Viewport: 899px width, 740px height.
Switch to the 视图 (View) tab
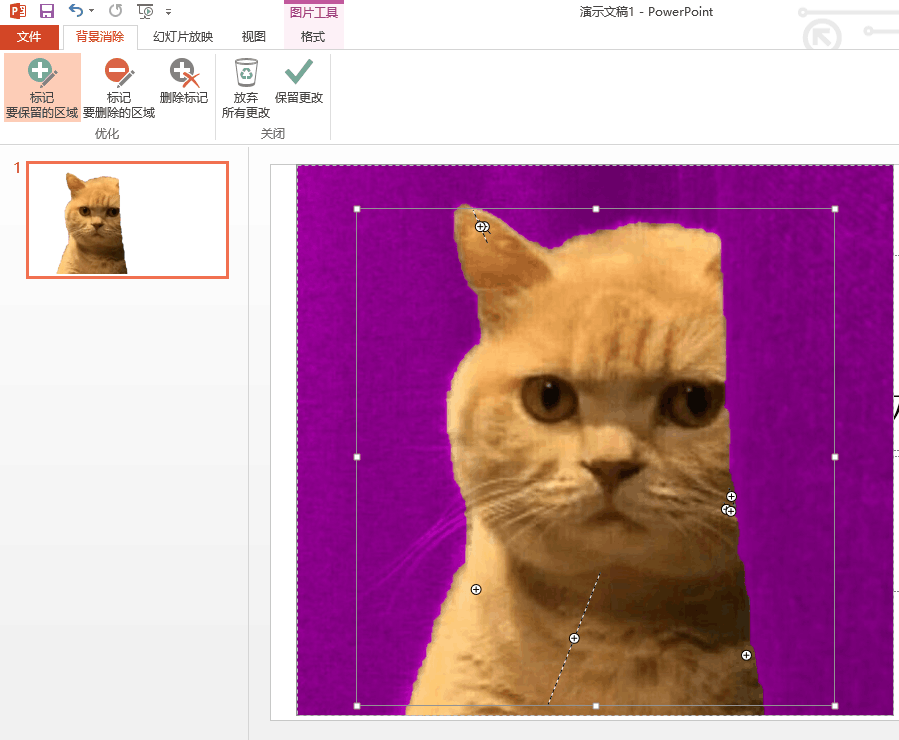pos(254,37)
